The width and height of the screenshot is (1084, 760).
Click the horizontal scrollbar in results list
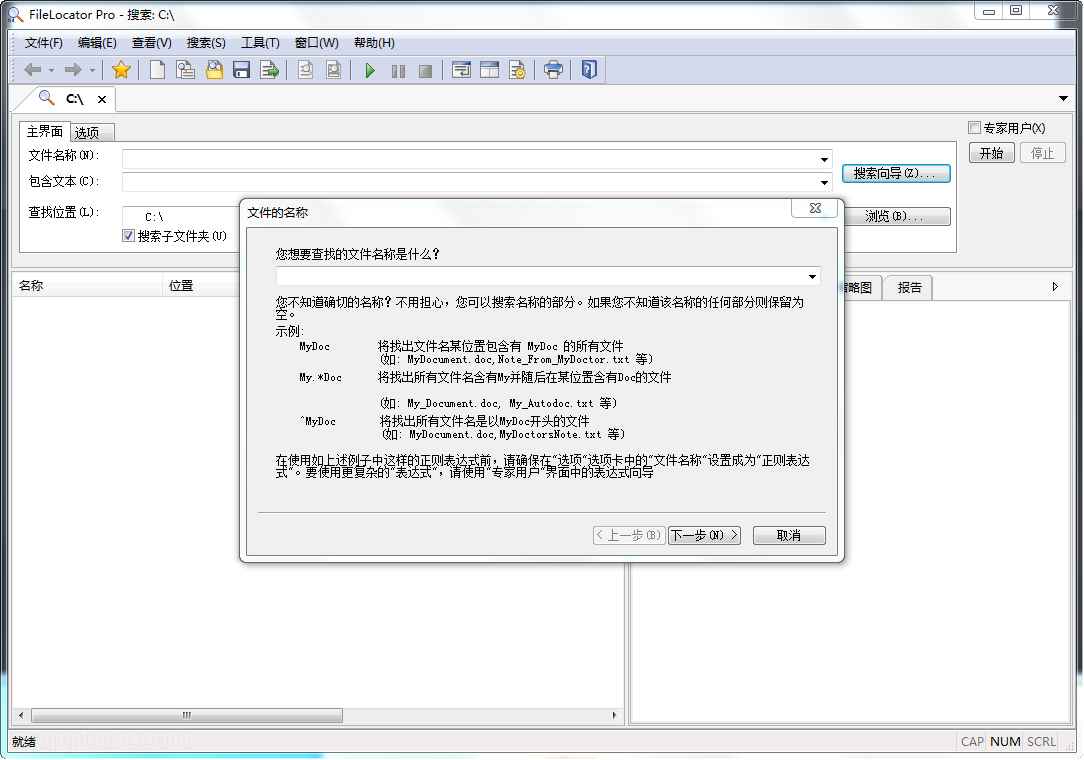[186, 716]
